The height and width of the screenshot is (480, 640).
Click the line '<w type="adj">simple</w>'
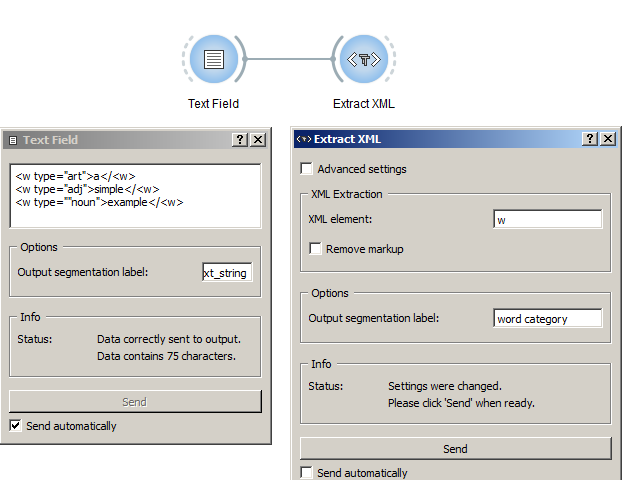(87, 189)
